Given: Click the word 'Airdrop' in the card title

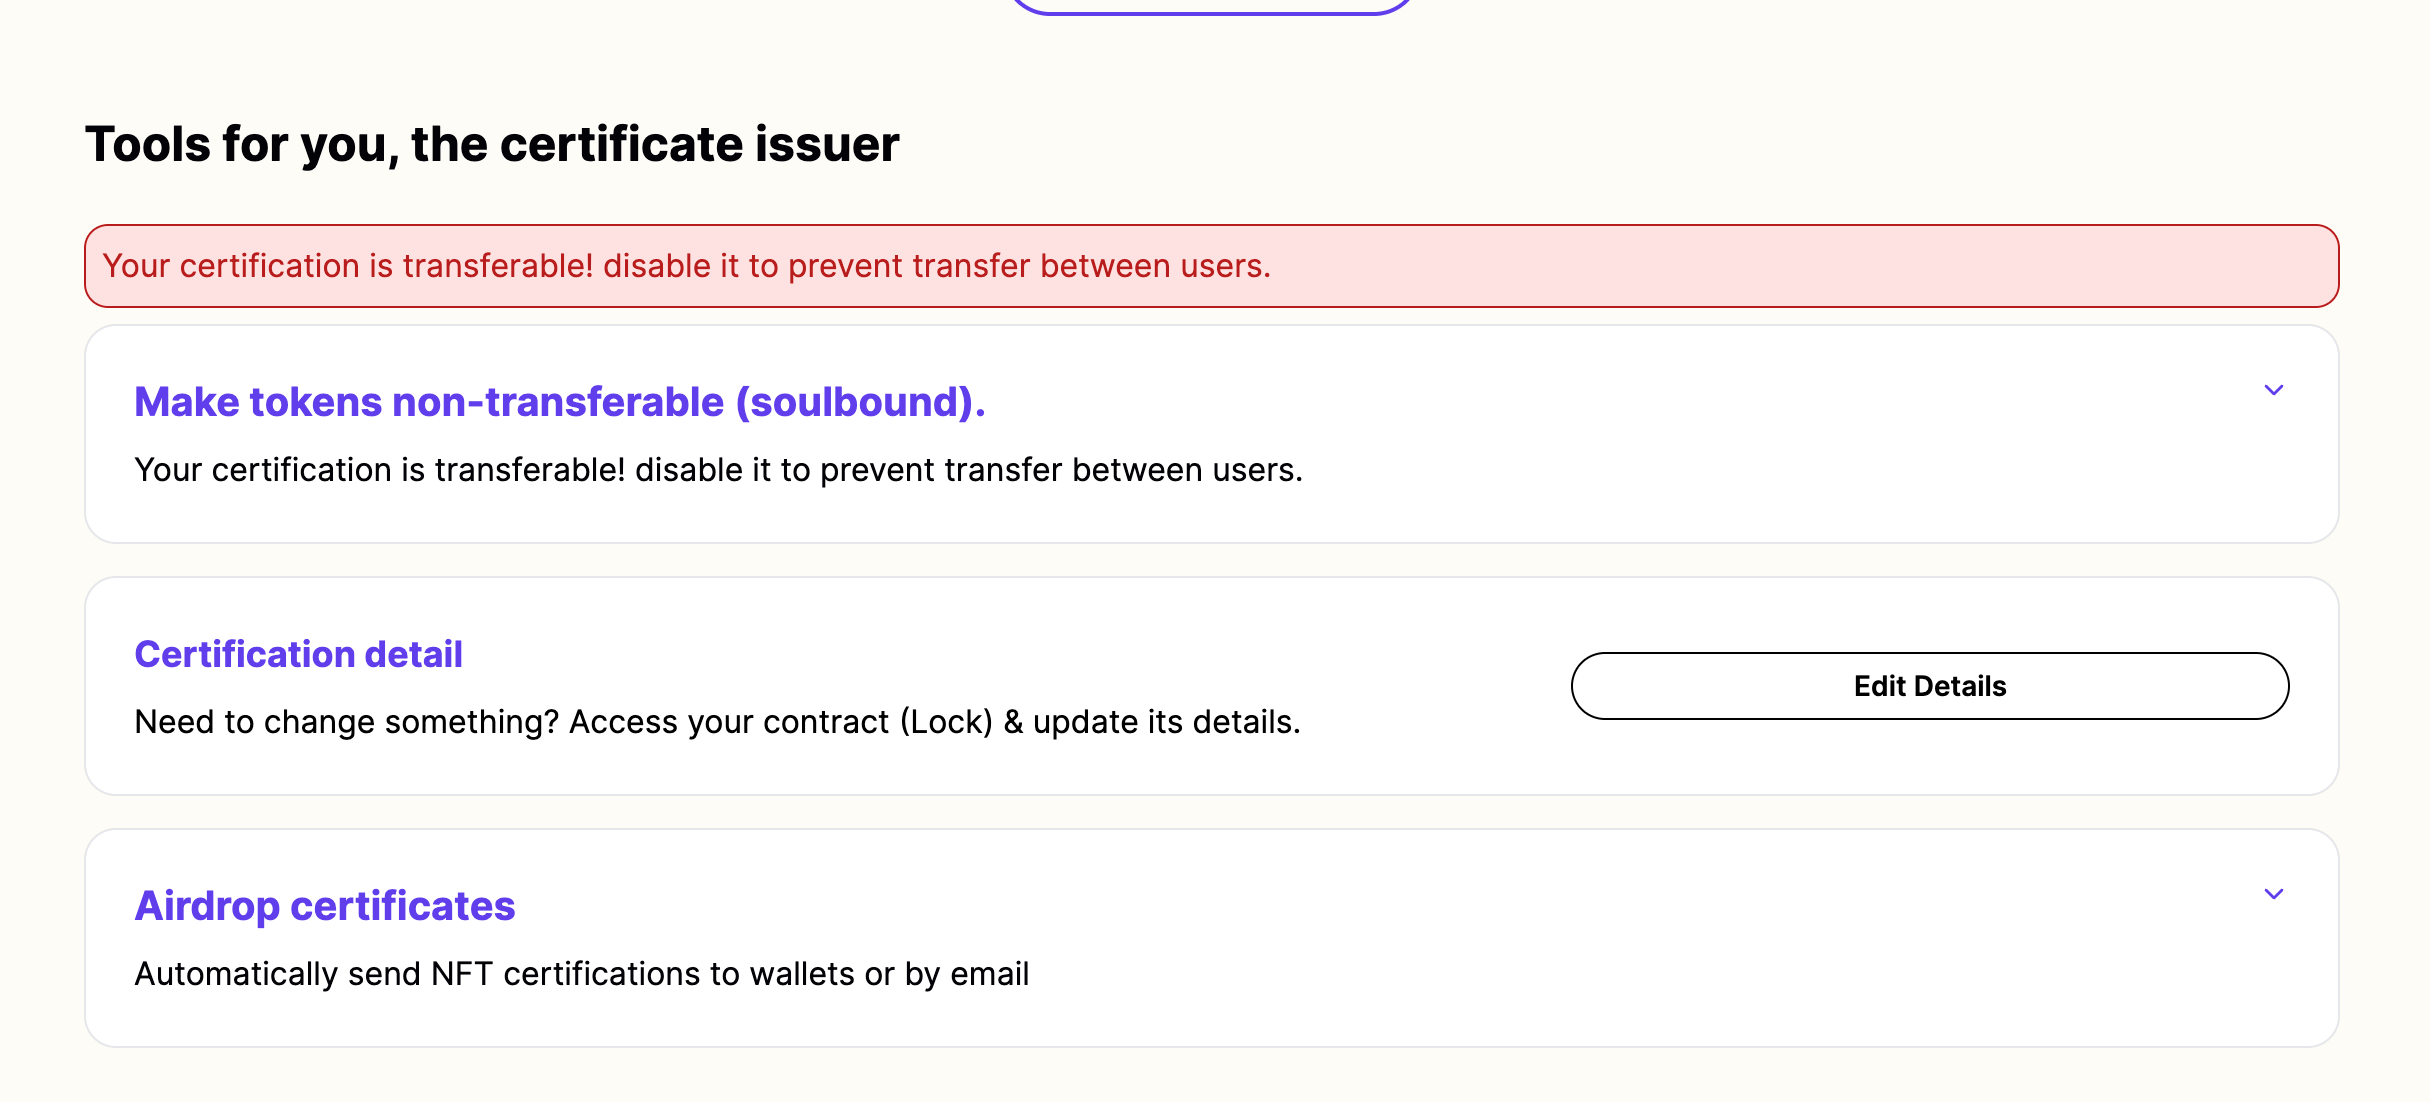Looking at the screenshot, I should pos(207,906).
